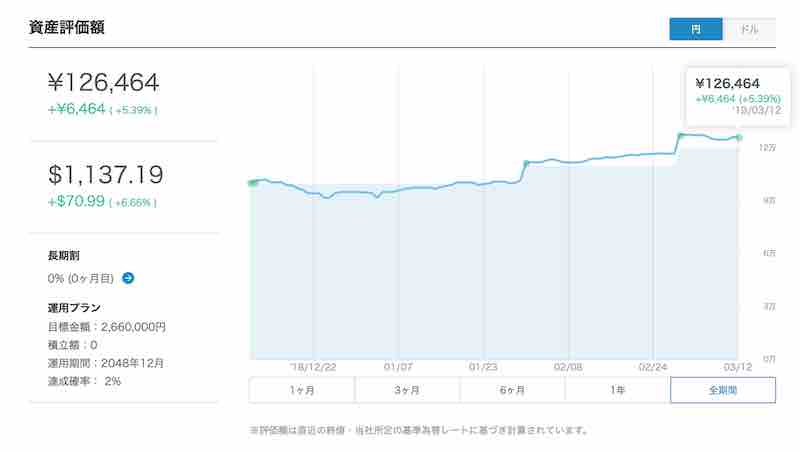
Task: Click the first data point at chart start
Action: point(251,183)
